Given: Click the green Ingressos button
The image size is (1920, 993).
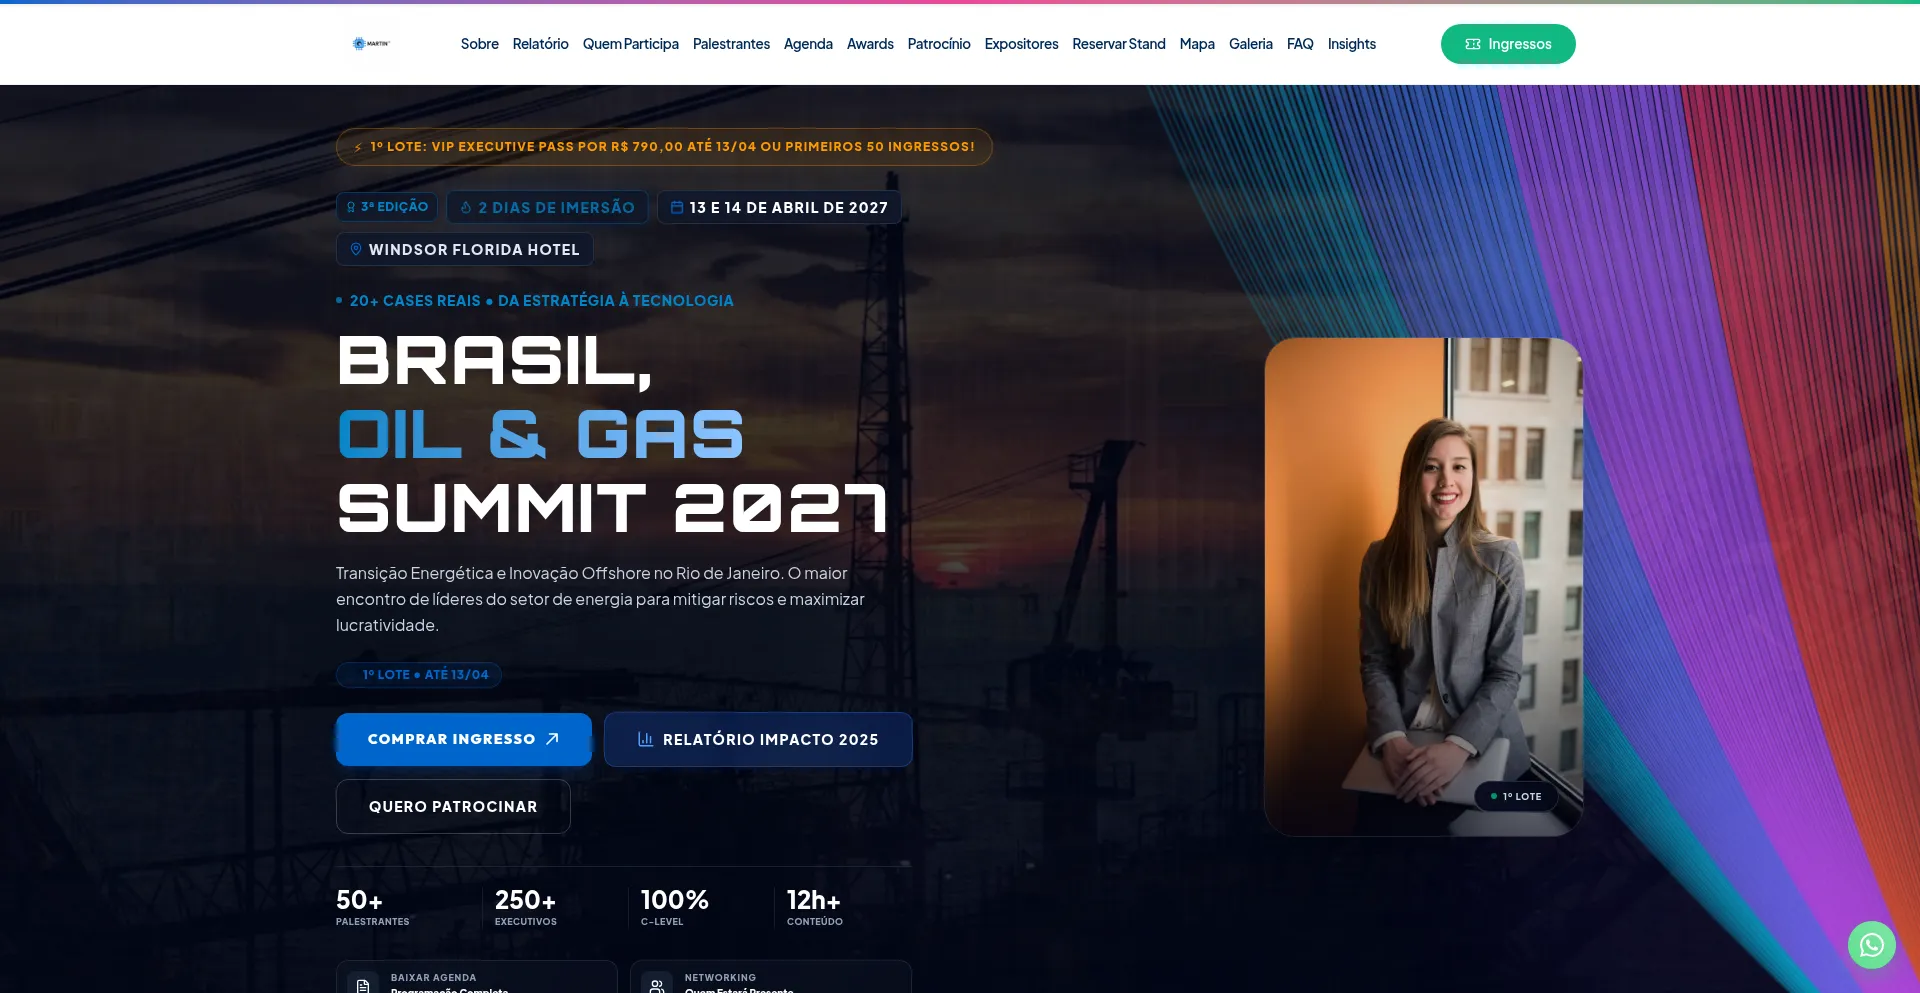Looking at the screenshot, I should [x=1508, y=44].
